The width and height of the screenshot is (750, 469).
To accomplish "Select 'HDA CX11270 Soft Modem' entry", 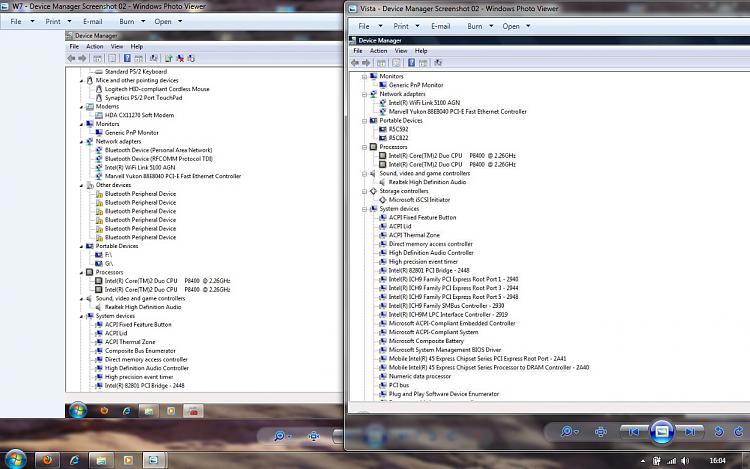I will 139,115.
